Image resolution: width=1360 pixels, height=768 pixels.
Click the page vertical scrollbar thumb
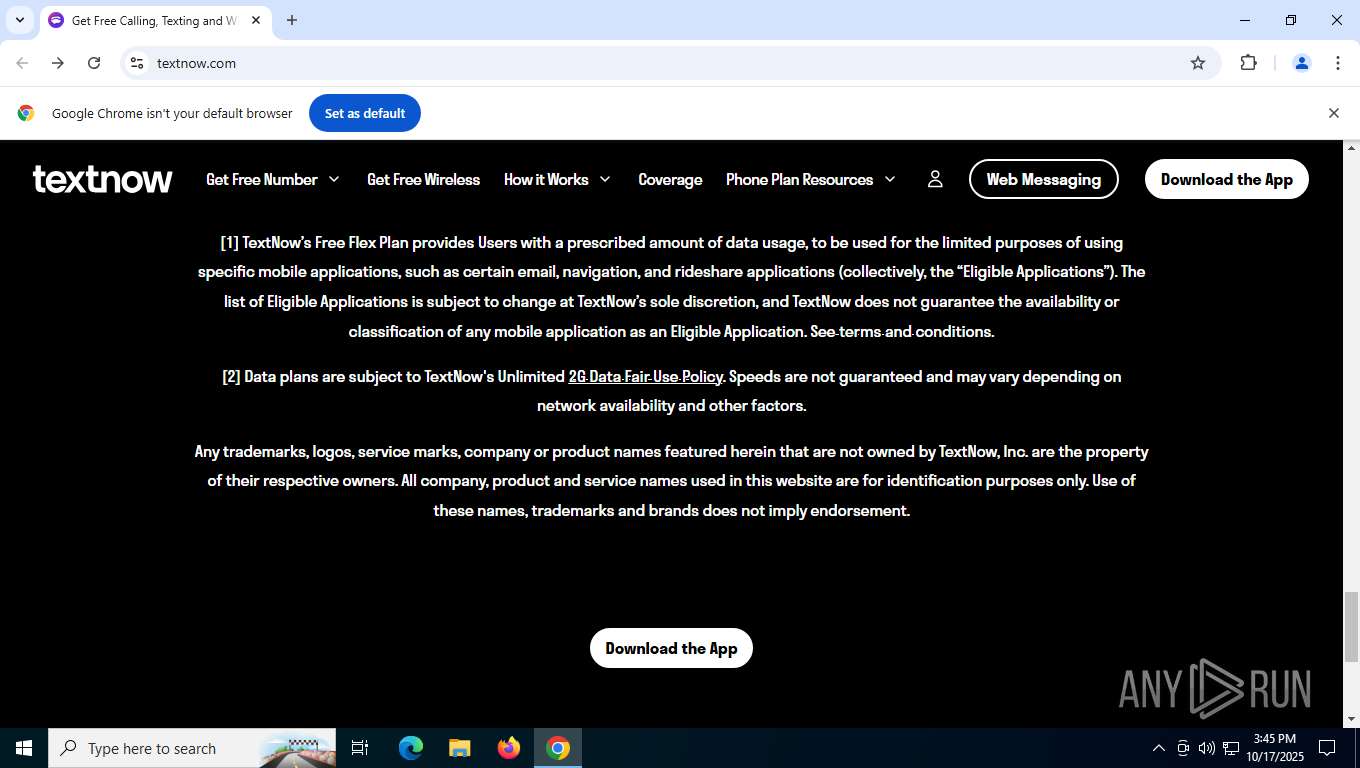point(1351,627)
